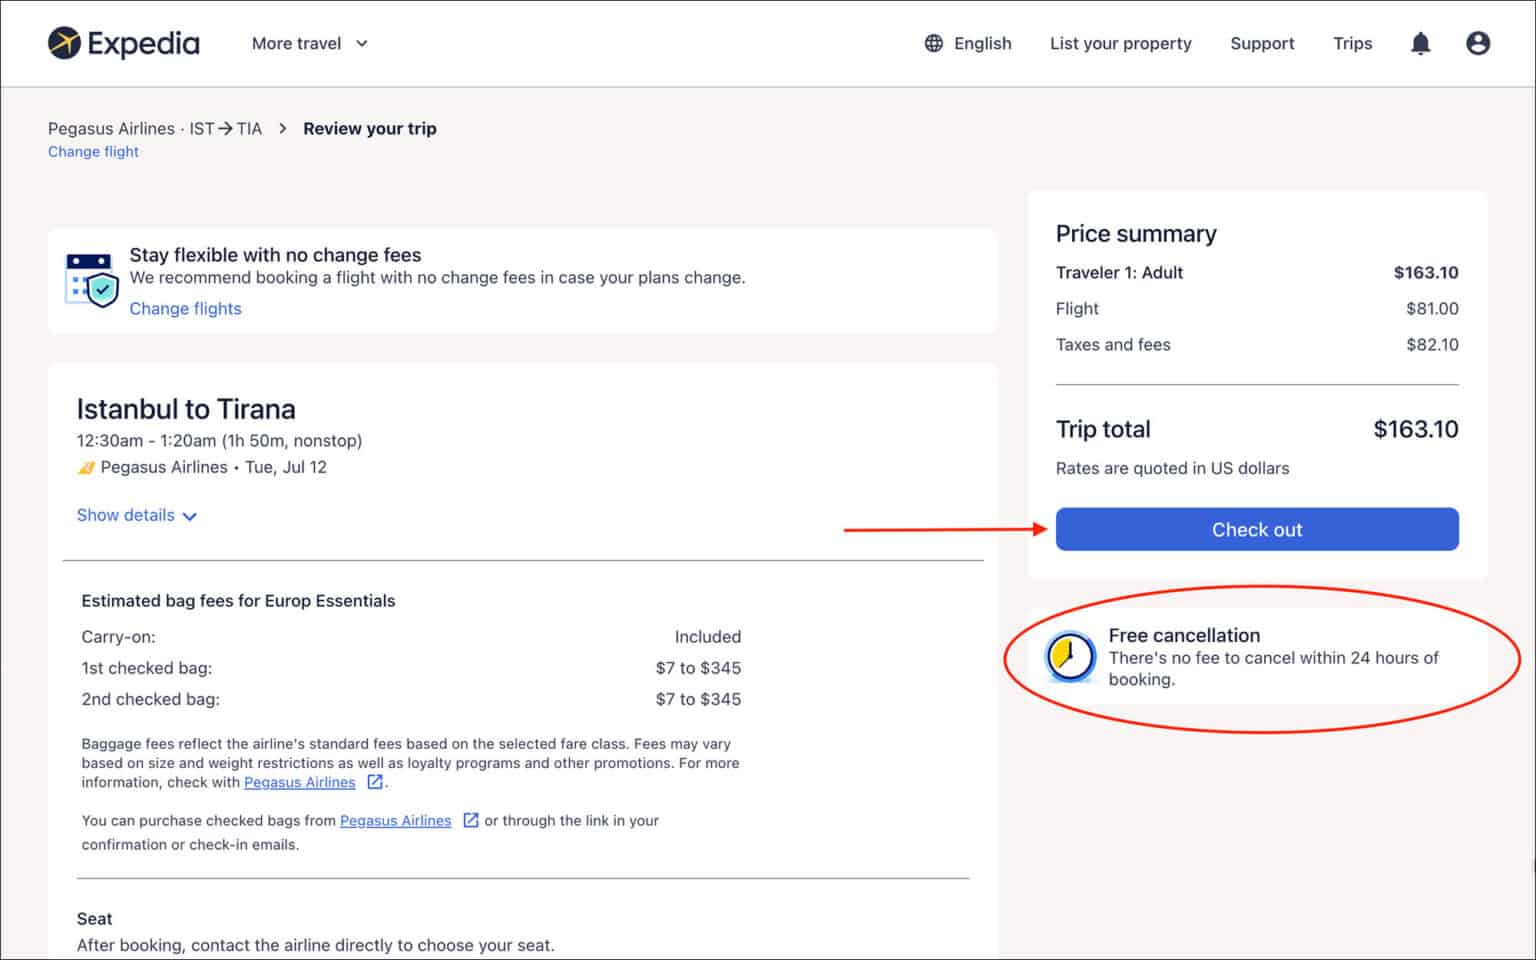The height and width of the screenshot is (960, 1536).
Task: Select Support in the top navigation
Action: [1262, 43]
